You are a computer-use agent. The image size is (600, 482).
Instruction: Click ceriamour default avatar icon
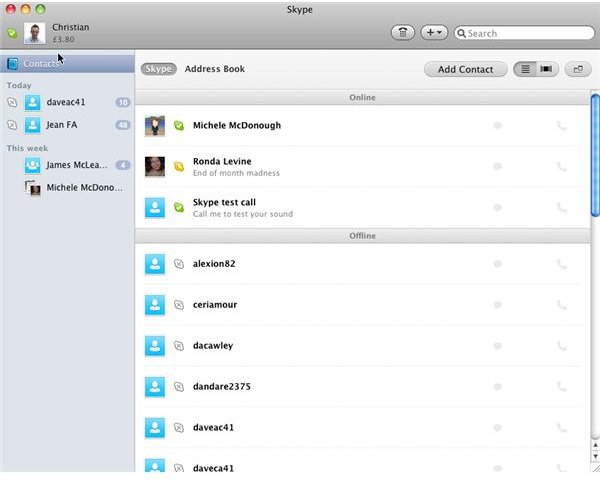[x=155, y=305]
